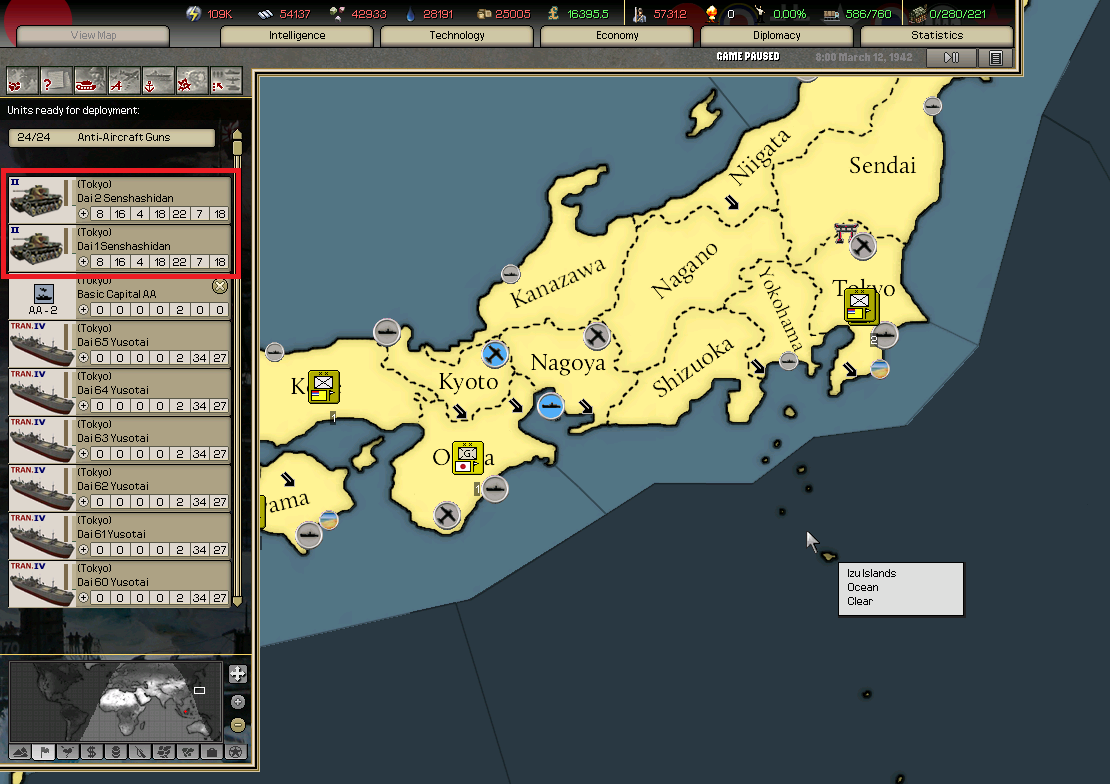Open the Technology tab
1110x784 pixels.
(457, 36)
